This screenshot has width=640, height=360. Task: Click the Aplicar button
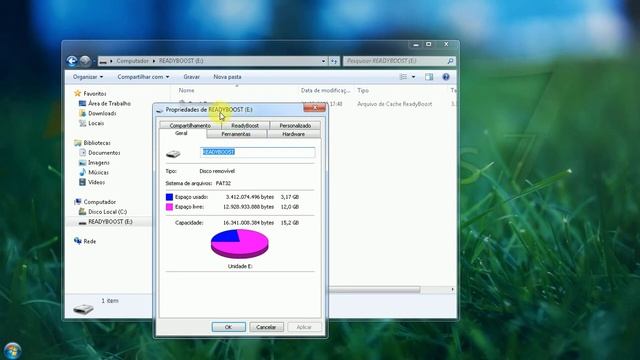pyautogui.click(x=304, y=327)
